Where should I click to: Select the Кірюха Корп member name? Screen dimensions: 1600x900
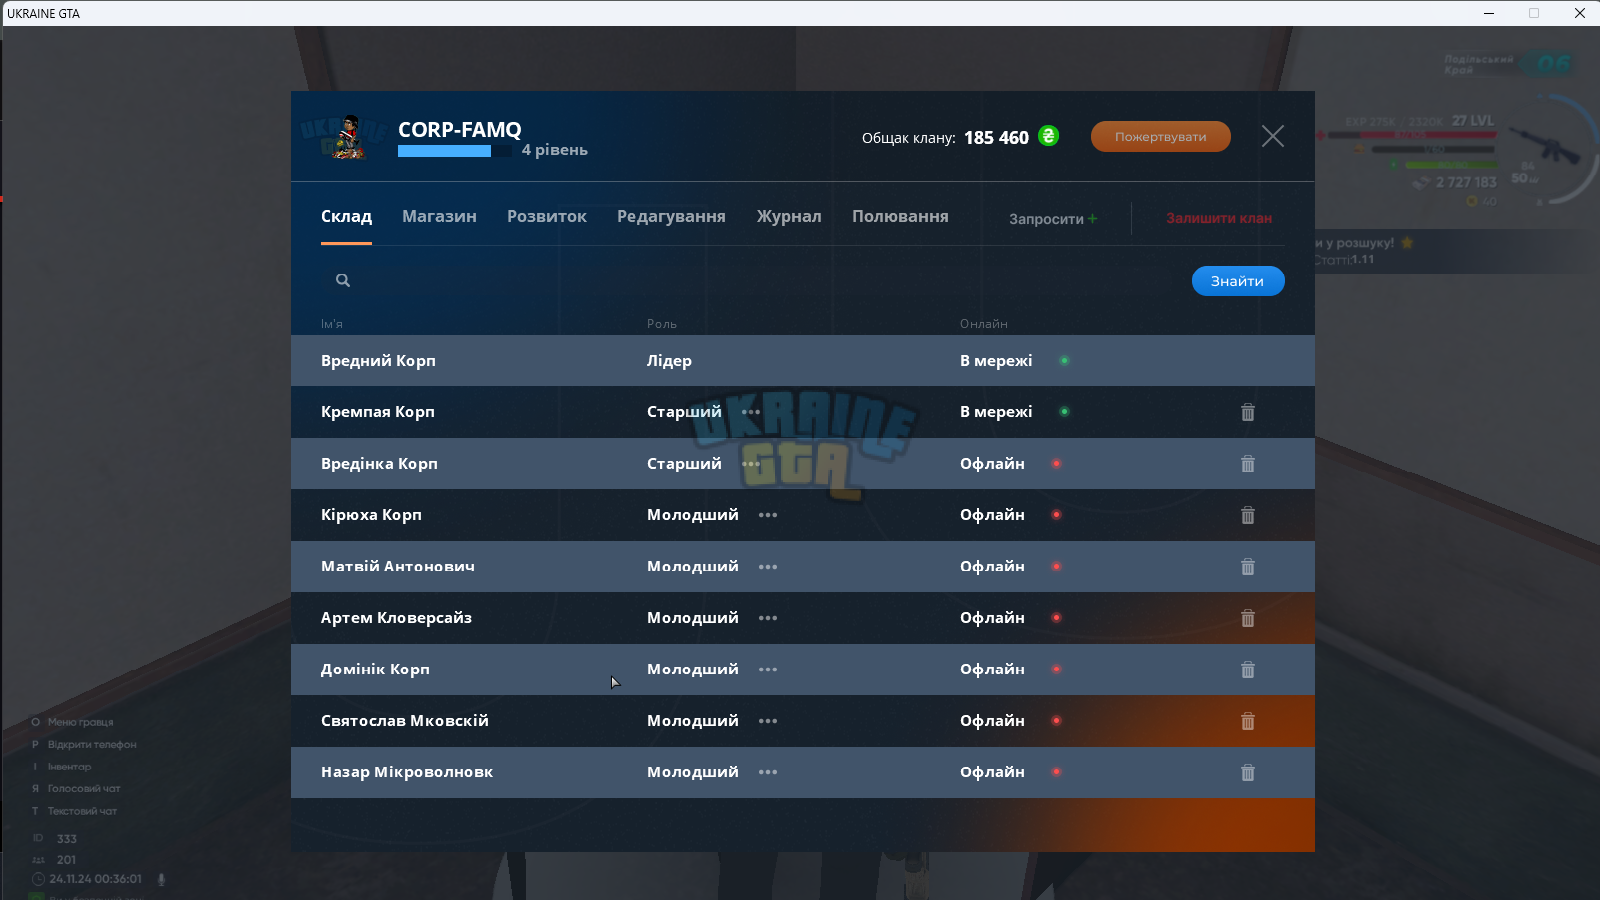[x=371, y=515]
